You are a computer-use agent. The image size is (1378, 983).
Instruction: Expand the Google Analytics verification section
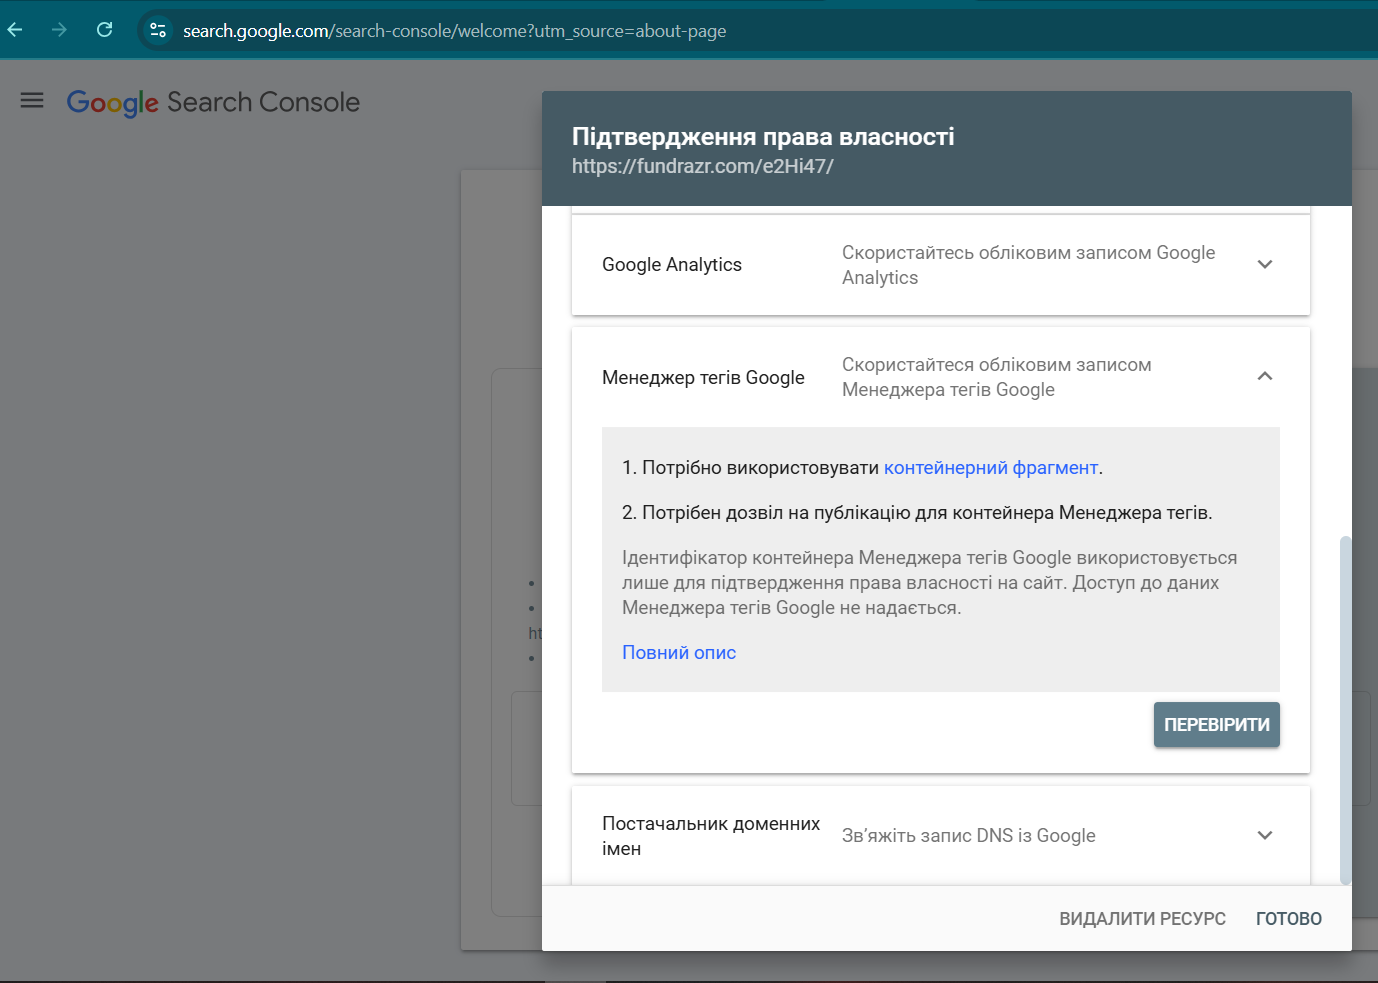click(1264, 264)
